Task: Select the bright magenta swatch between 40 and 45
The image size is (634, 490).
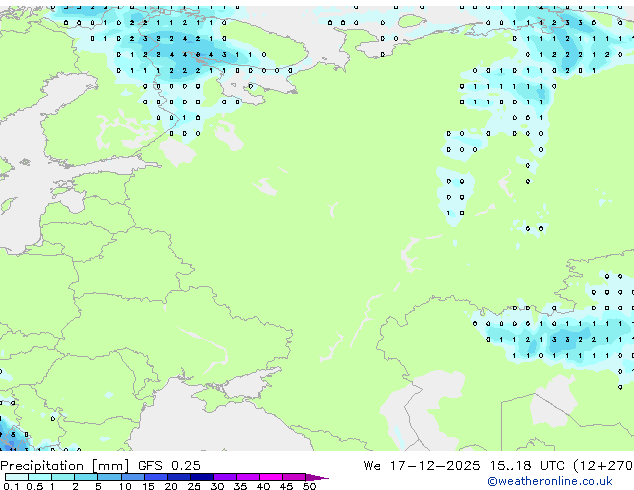Action: click(x=271, y=477)
